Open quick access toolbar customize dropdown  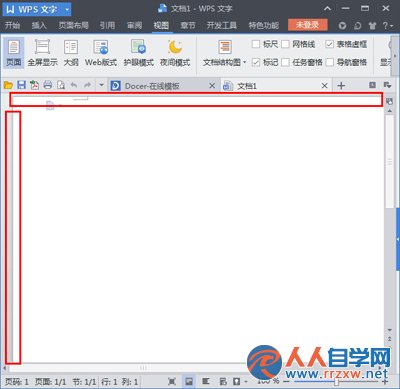tap(101, 86)
